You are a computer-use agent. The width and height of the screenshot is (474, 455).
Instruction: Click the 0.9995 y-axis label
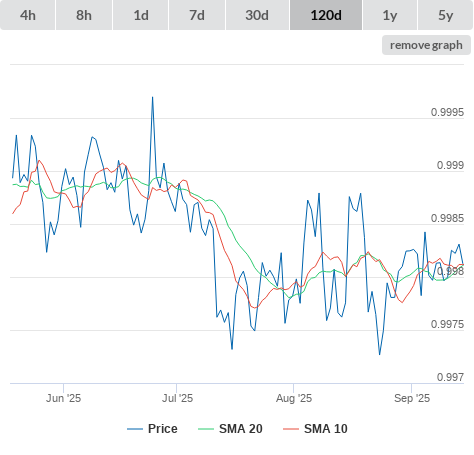click(x=447, y=112)
